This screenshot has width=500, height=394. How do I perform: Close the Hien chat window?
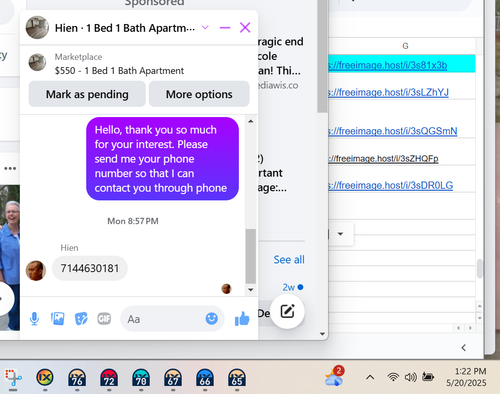[x=245, y=28]
